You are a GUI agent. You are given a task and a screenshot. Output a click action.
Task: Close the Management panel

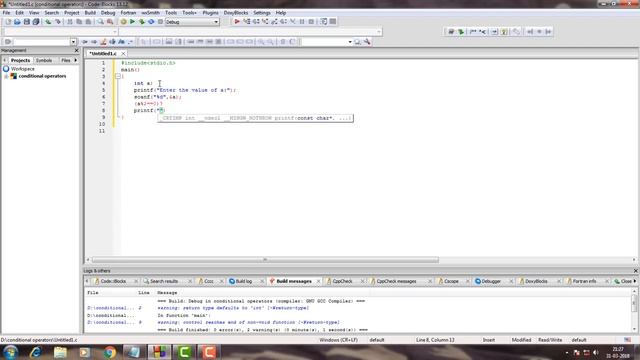[x=76, y=50]
